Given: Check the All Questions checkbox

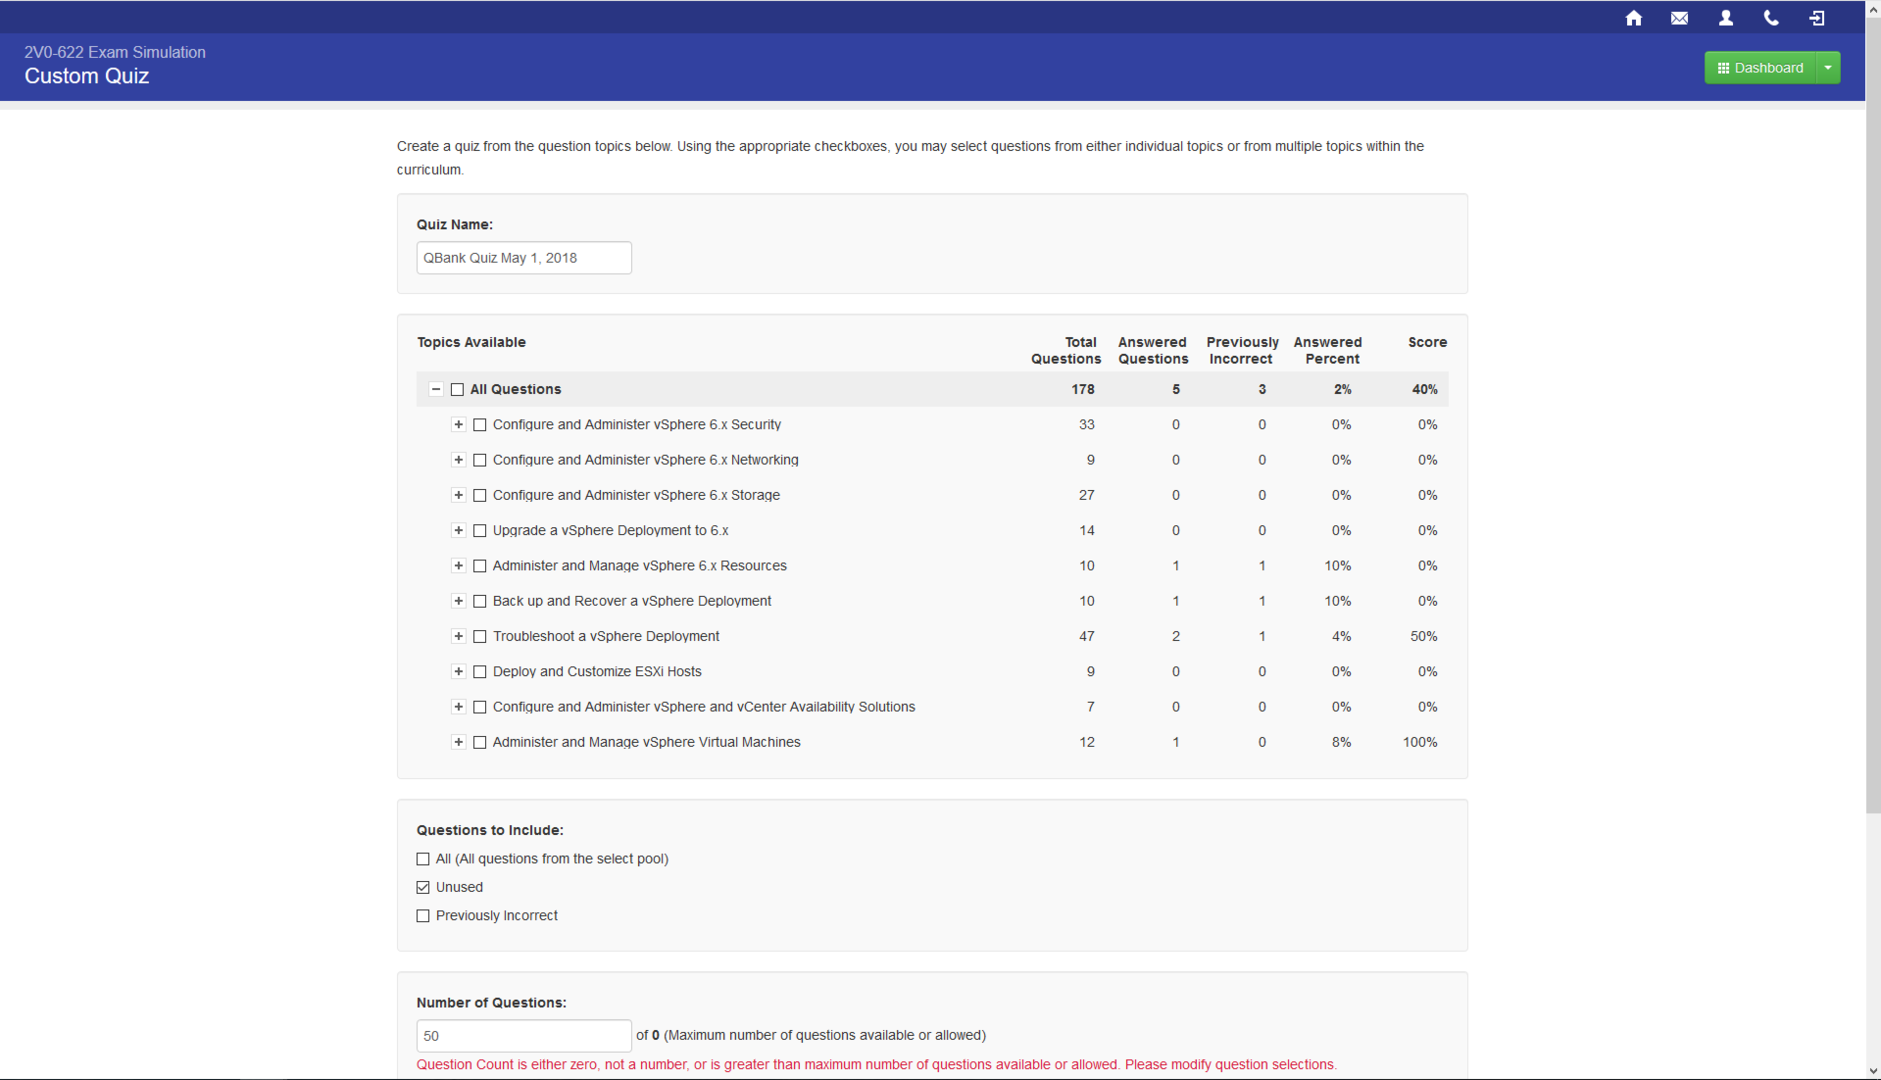Looking at the screenshot, I should [x=457, y=389].
